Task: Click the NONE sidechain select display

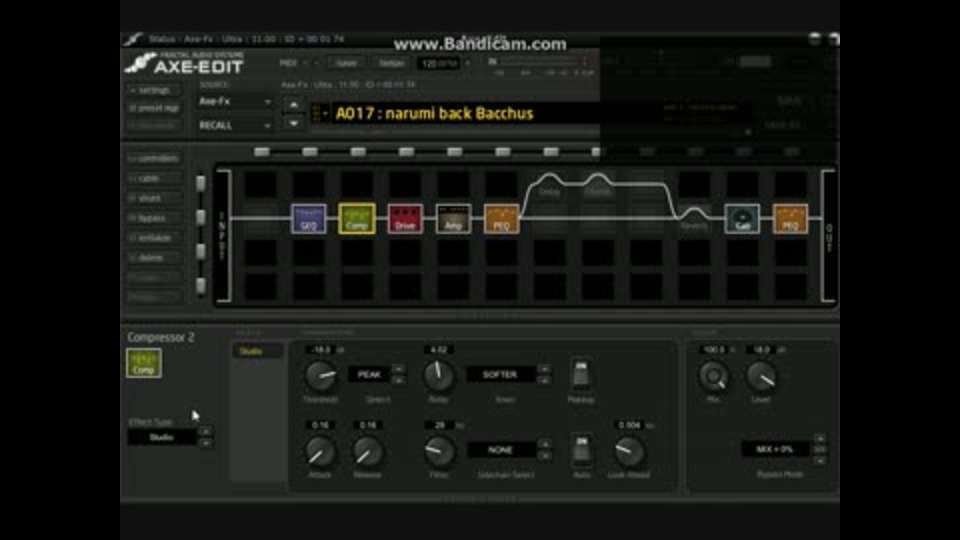Action: click(x=500, y=449)
